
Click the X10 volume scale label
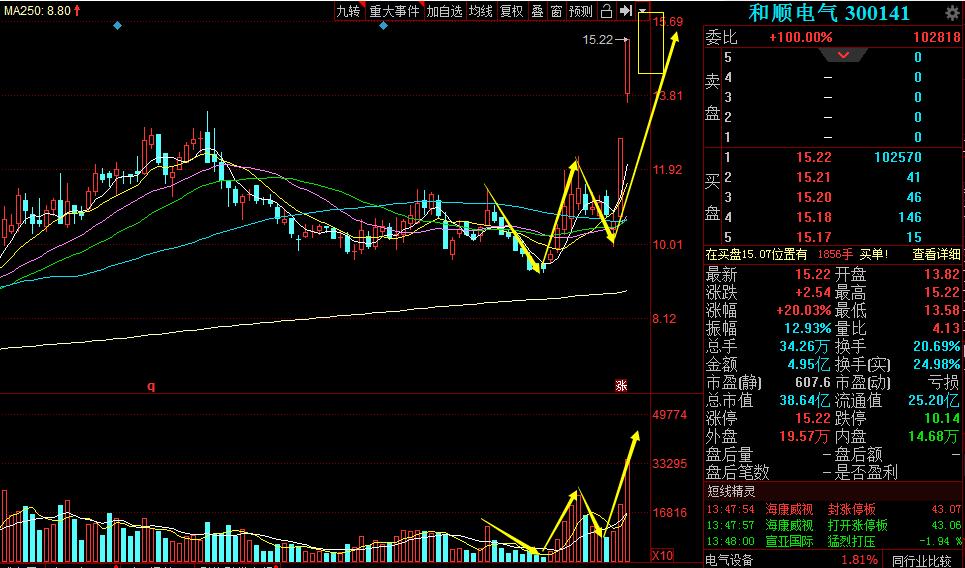(x=662, y=555)
